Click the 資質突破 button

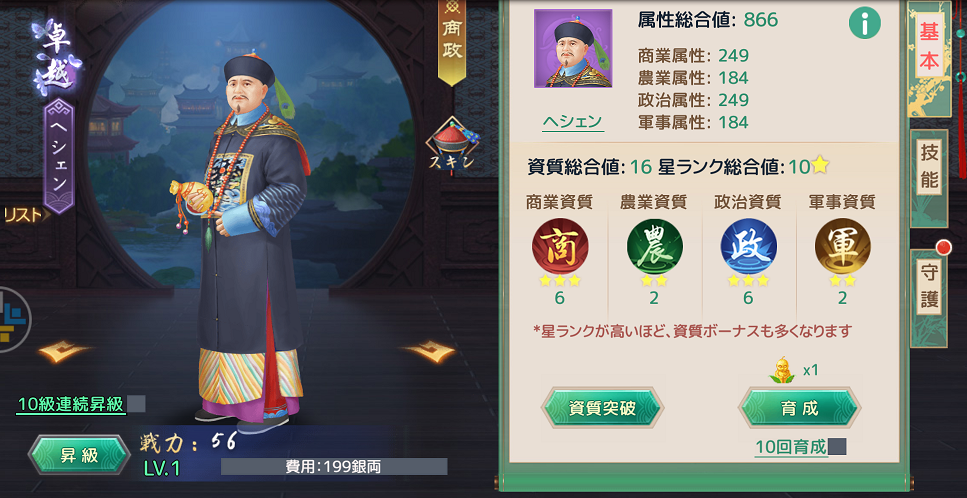point(601,408)
